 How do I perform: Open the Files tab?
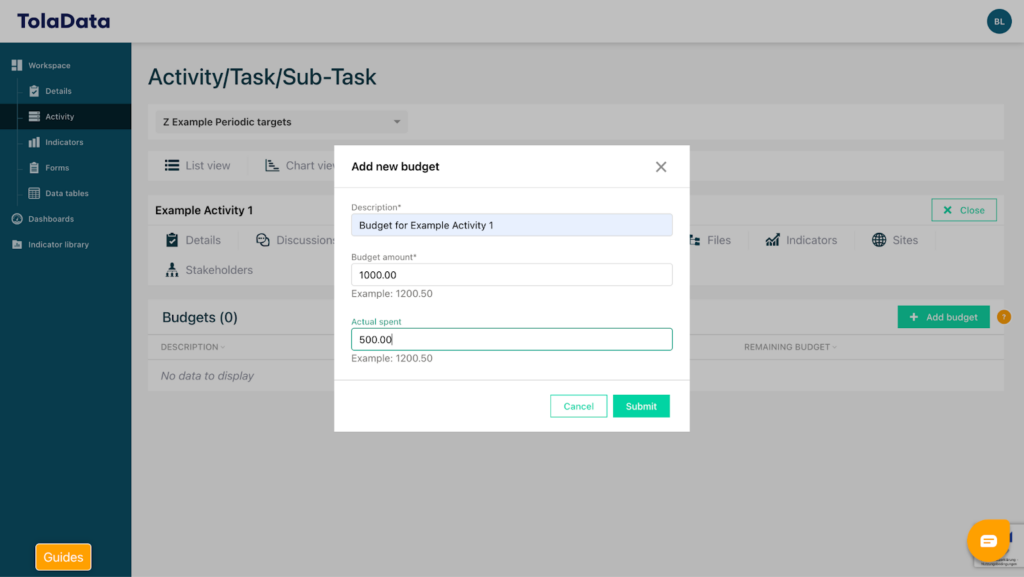(709, 240)
